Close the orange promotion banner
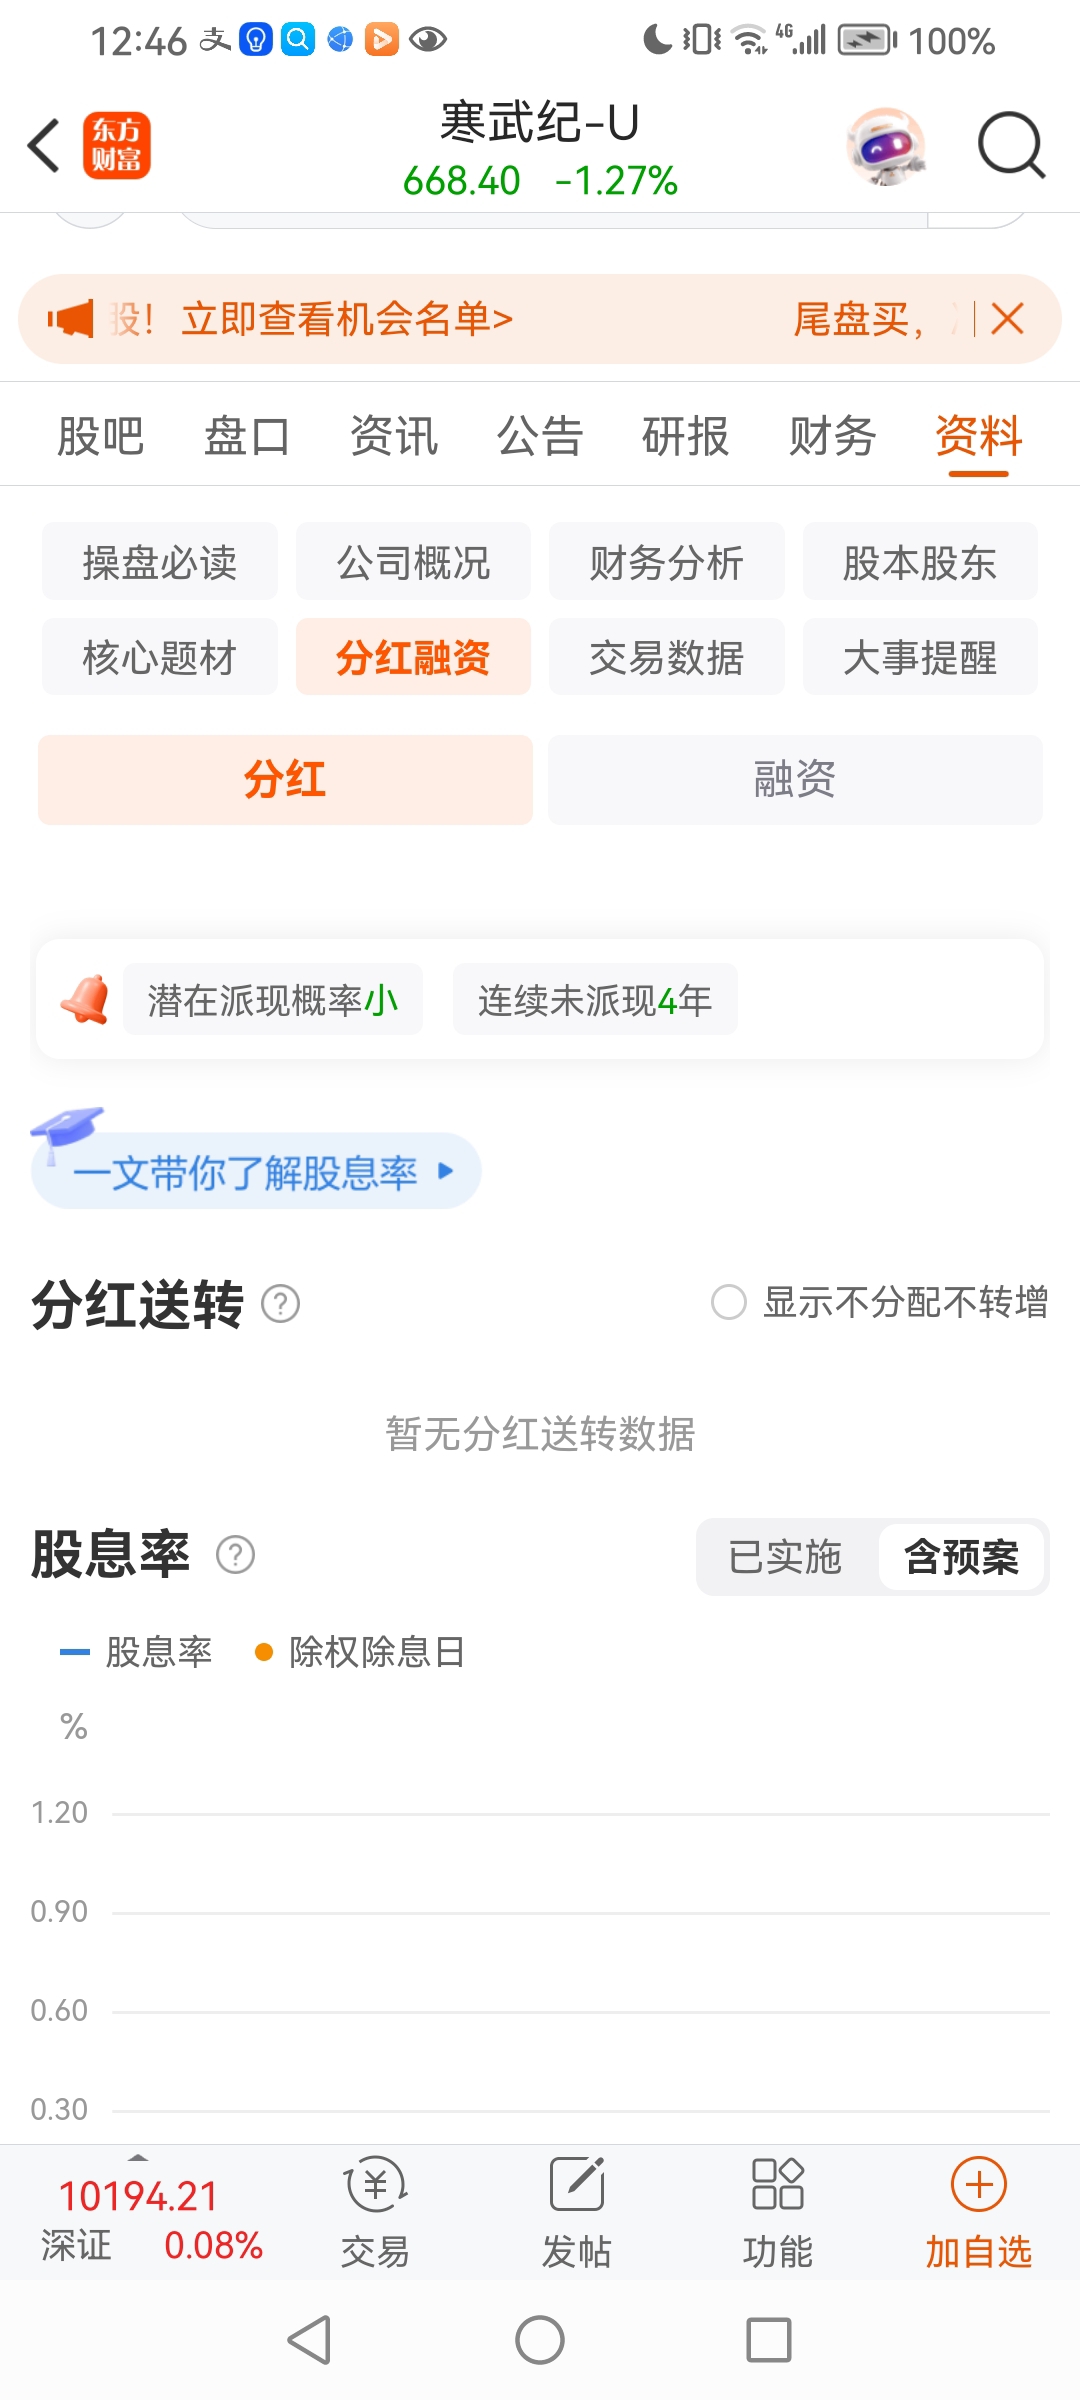The image size is (1080, 2400). coord(1007,319)
